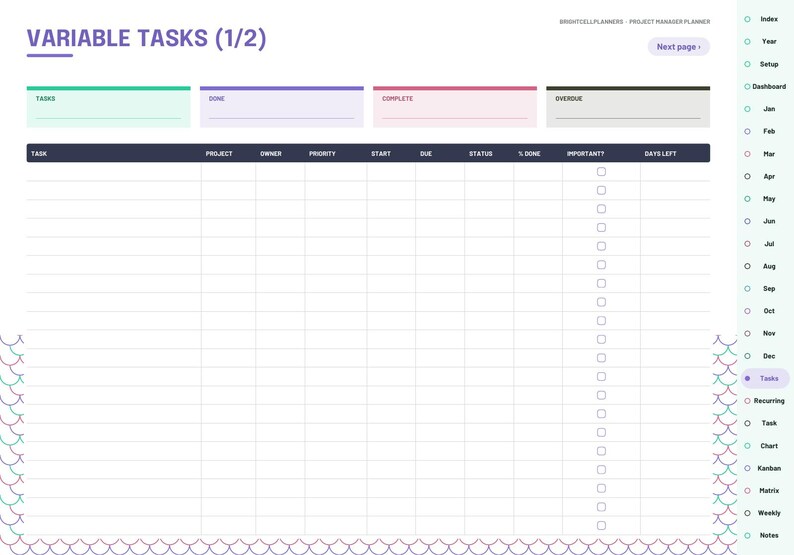Screen dimensions: 794x555
Task: Tick Important checkbox in third task row
Action: tap(601, 209)
